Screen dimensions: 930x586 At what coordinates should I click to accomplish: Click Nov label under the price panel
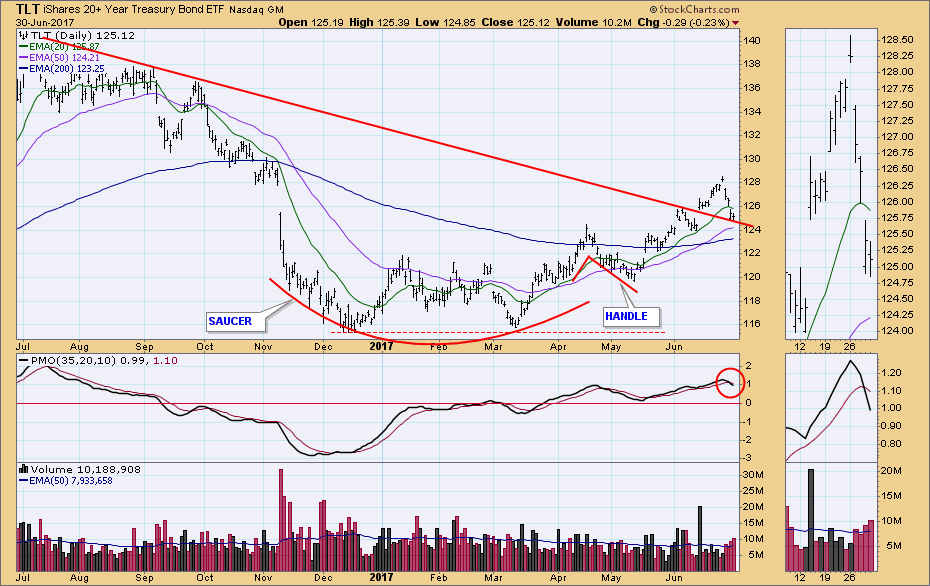pyautogui.click(x=263, y=346)
